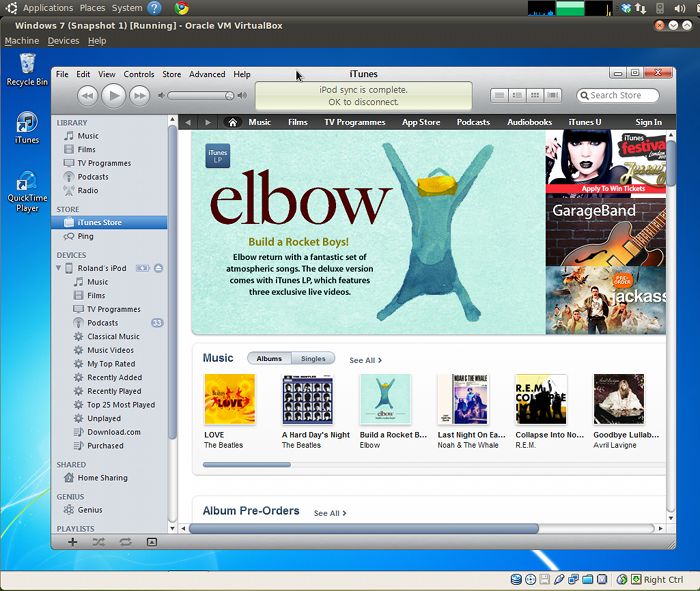Toggle repeat at bottom bar
The width and height of the screenshot is (700, 591).
(x=125, y=542)
